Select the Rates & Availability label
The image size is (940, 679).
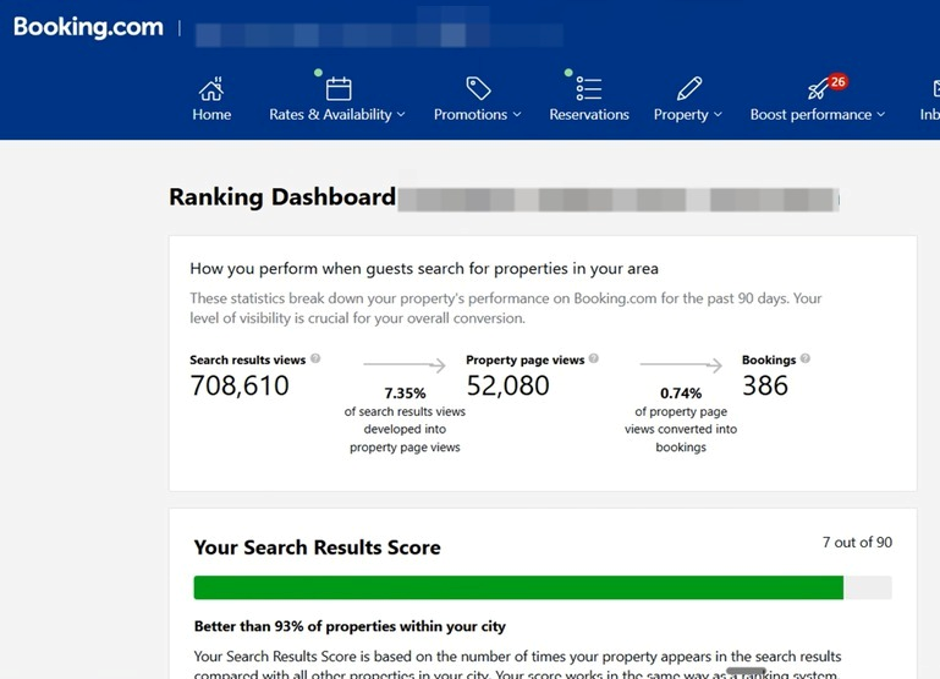coord(330,114)
